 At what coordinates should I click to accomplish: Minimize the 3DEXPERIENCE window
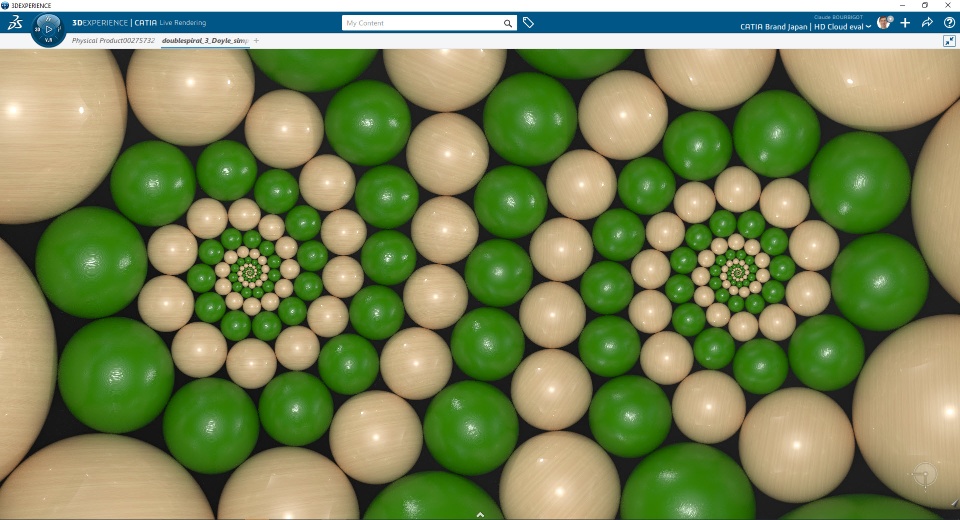(902, 5)
